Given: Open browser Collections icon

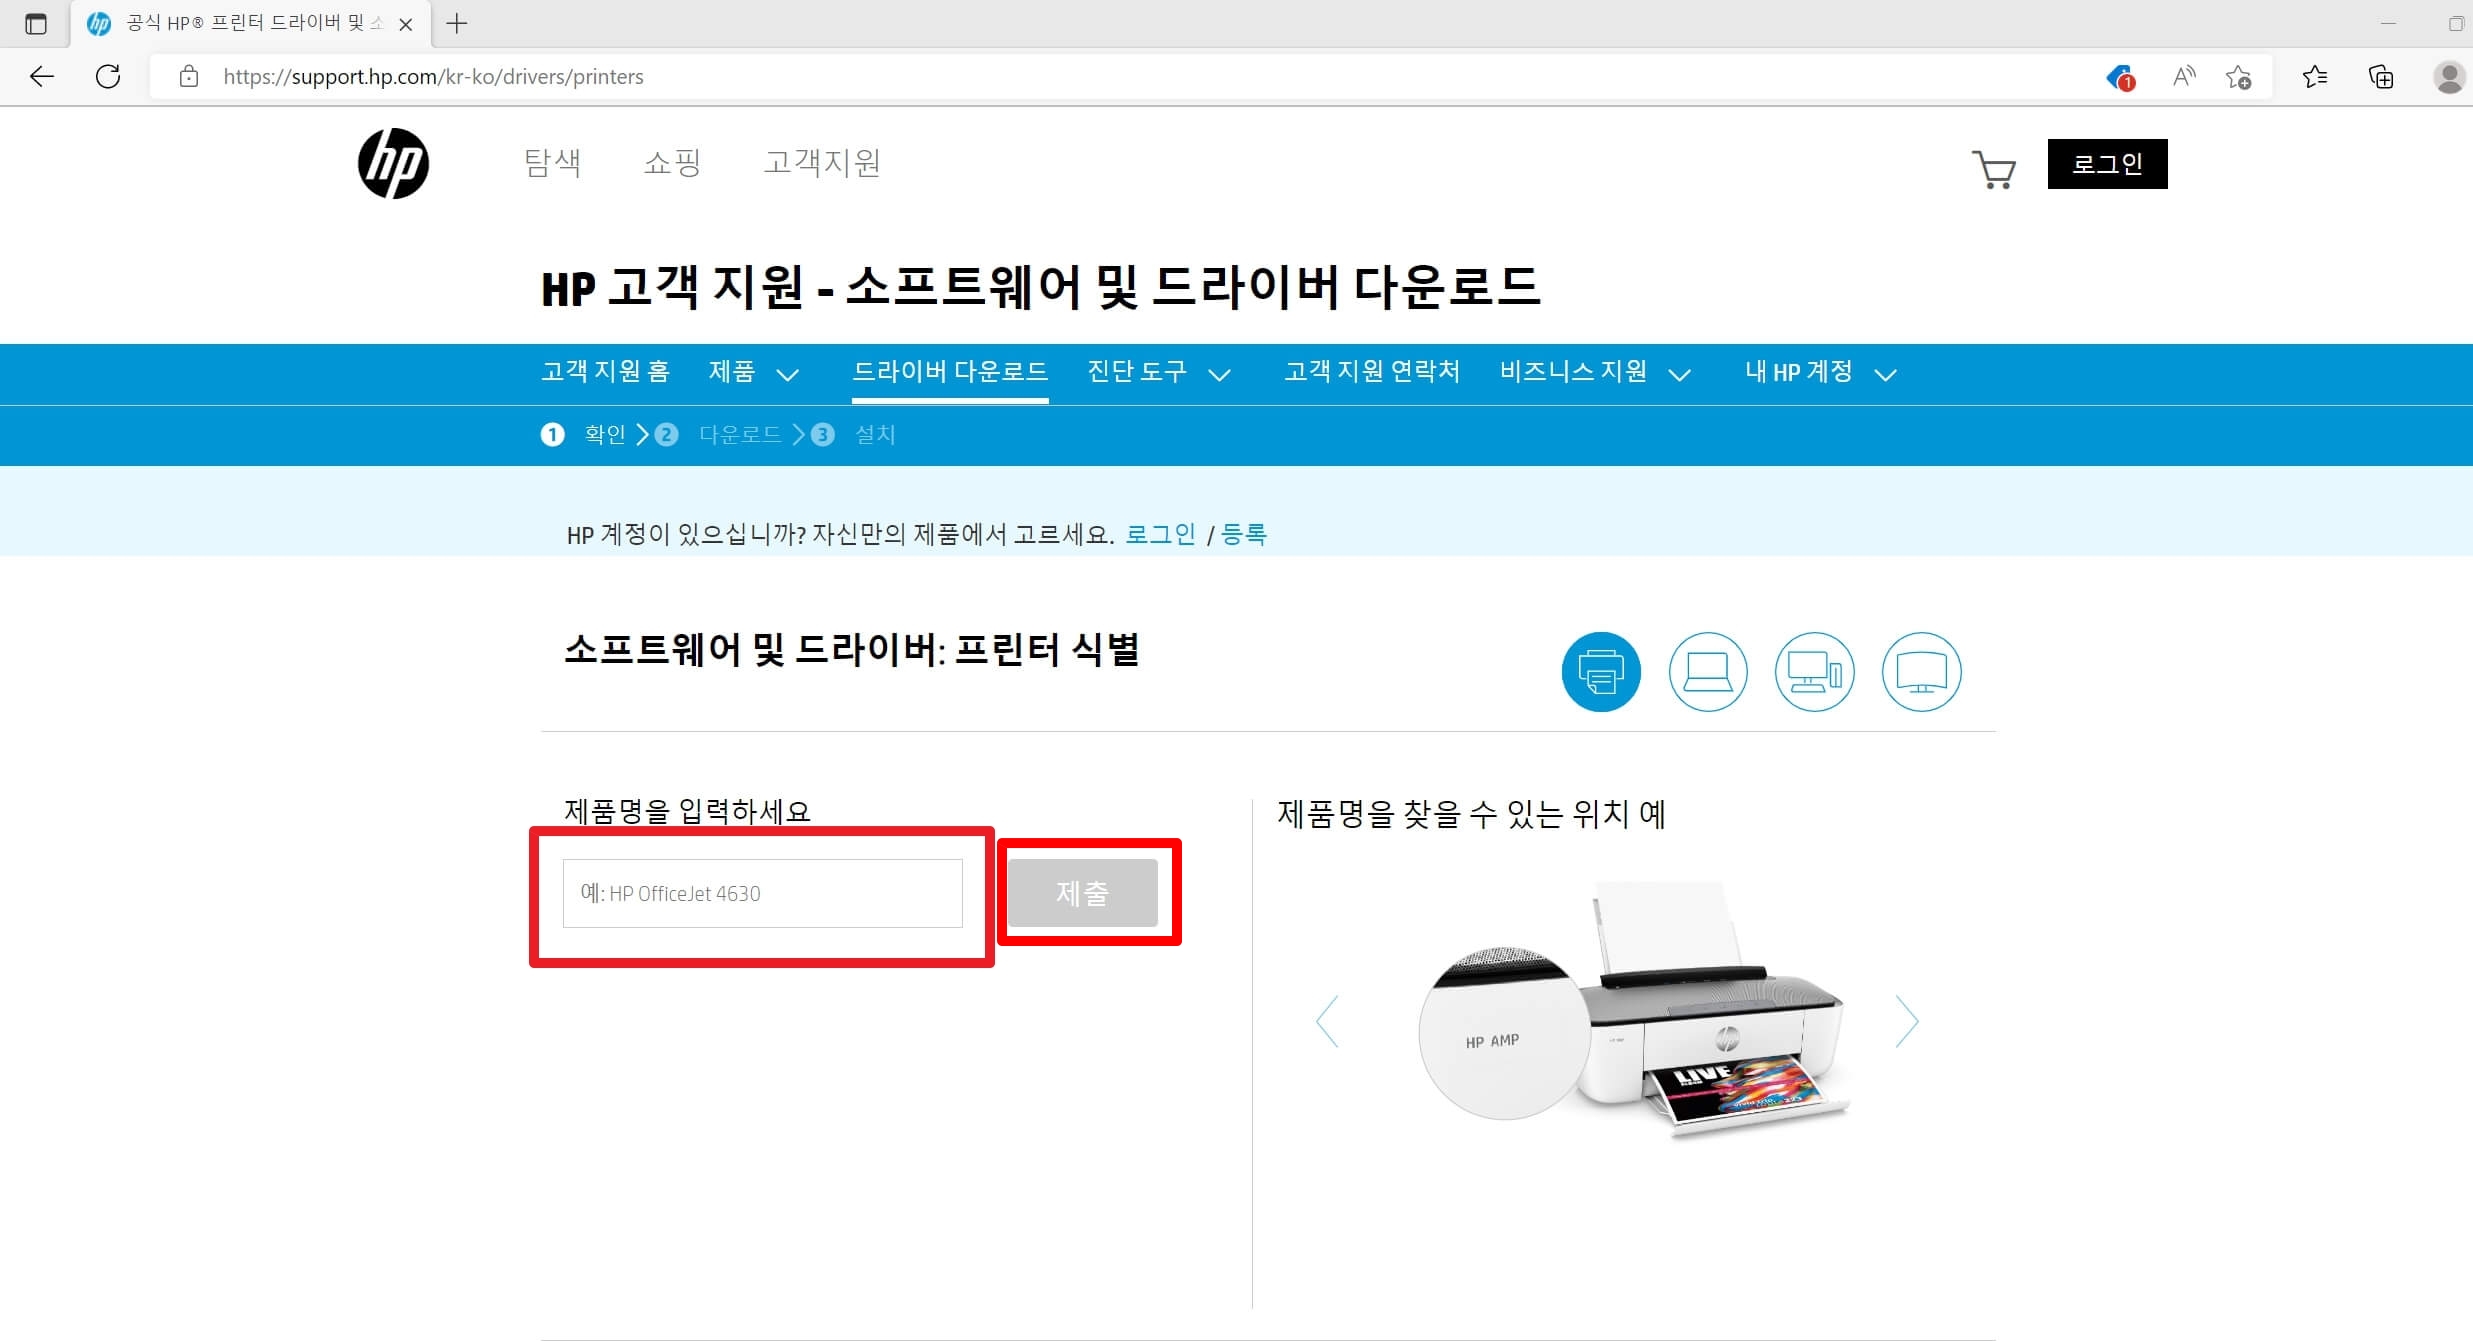Looking at the screenshot, I should pyautogui.click(x=2381, y=77).
